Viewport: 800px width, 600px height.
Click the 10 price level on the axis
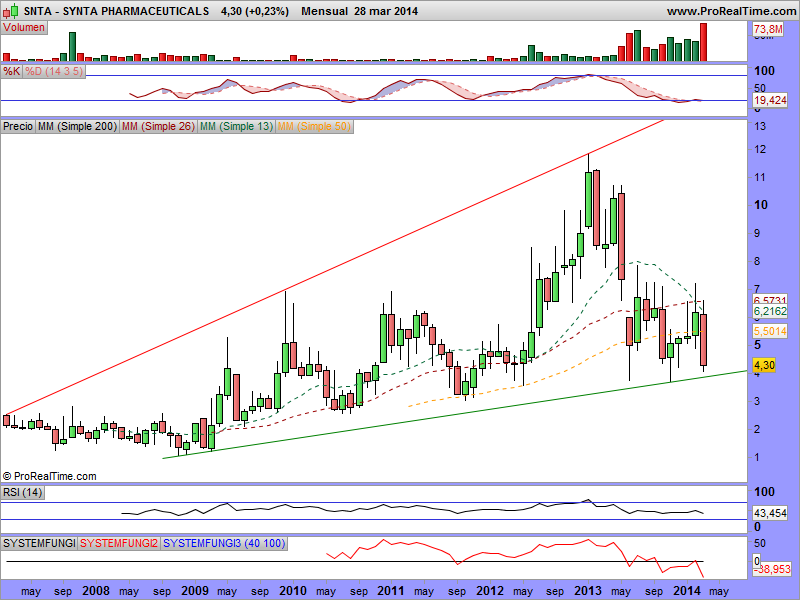(761, 205)
